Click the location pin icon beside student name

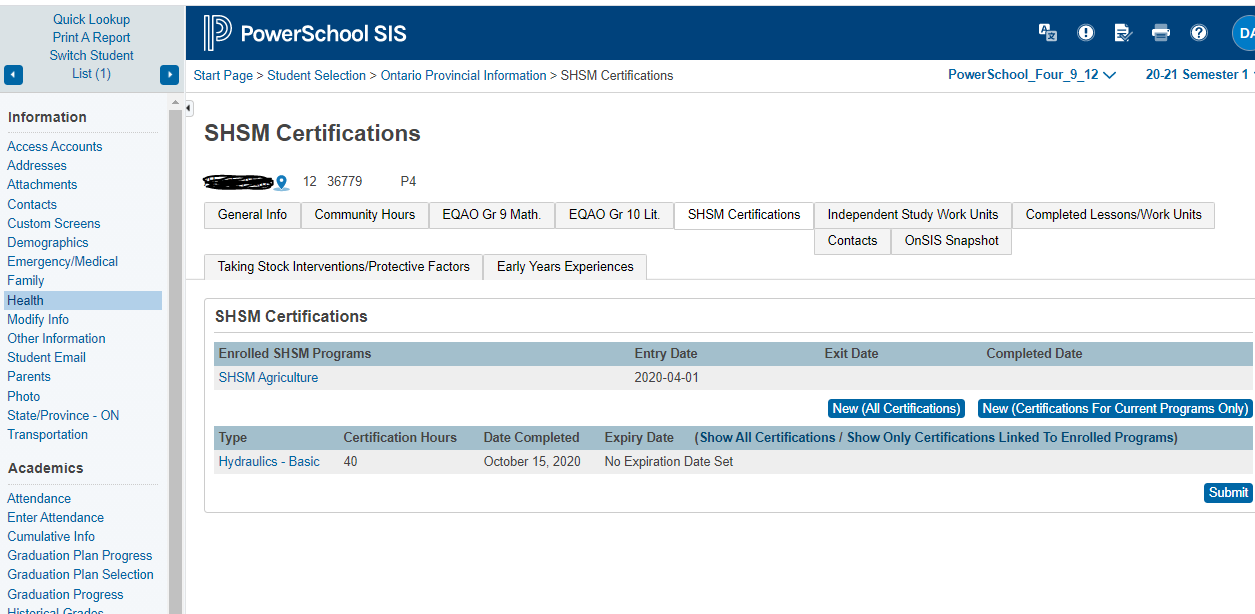click(x=282, y=183)
